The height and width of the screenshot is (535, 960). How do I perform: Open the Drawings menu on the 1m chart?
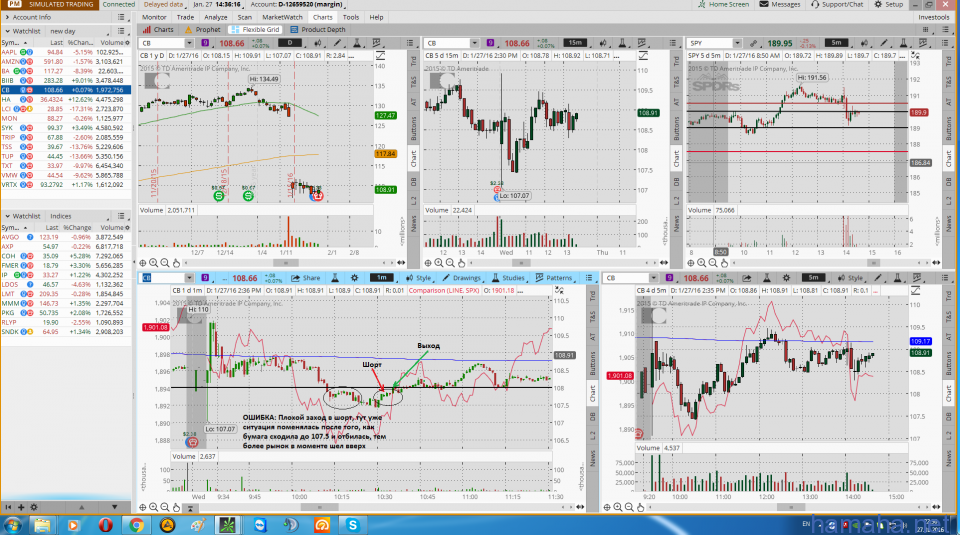coord(462,278)
